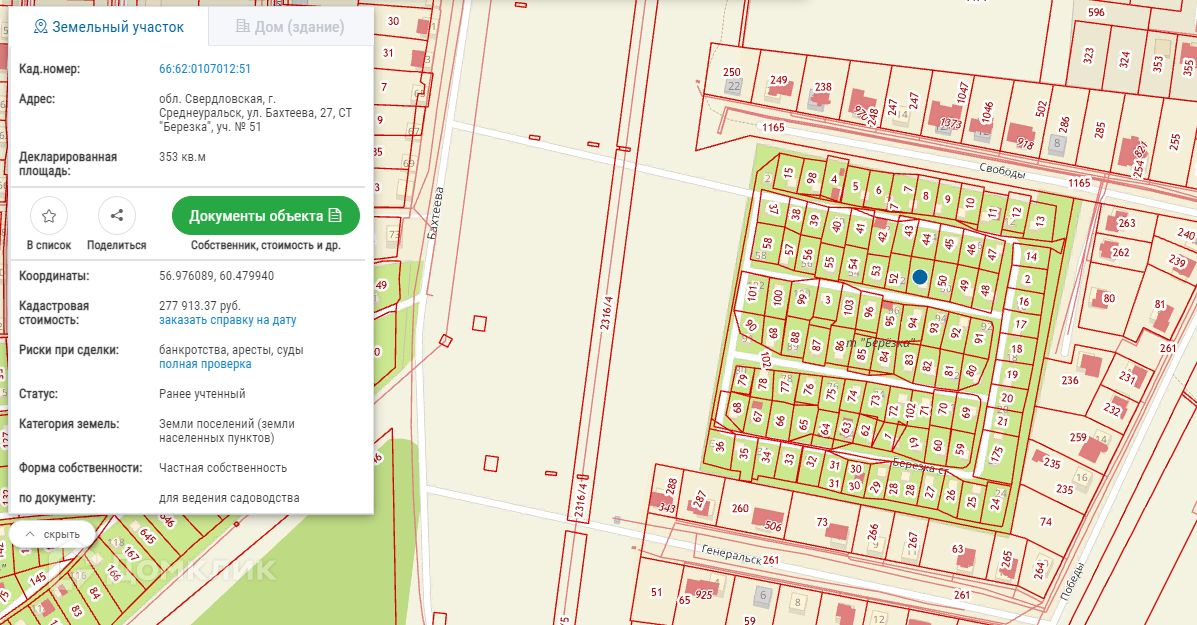1197x625 pixels.
Task: Click parcel 263 on the map
Action: [1127, 224]
